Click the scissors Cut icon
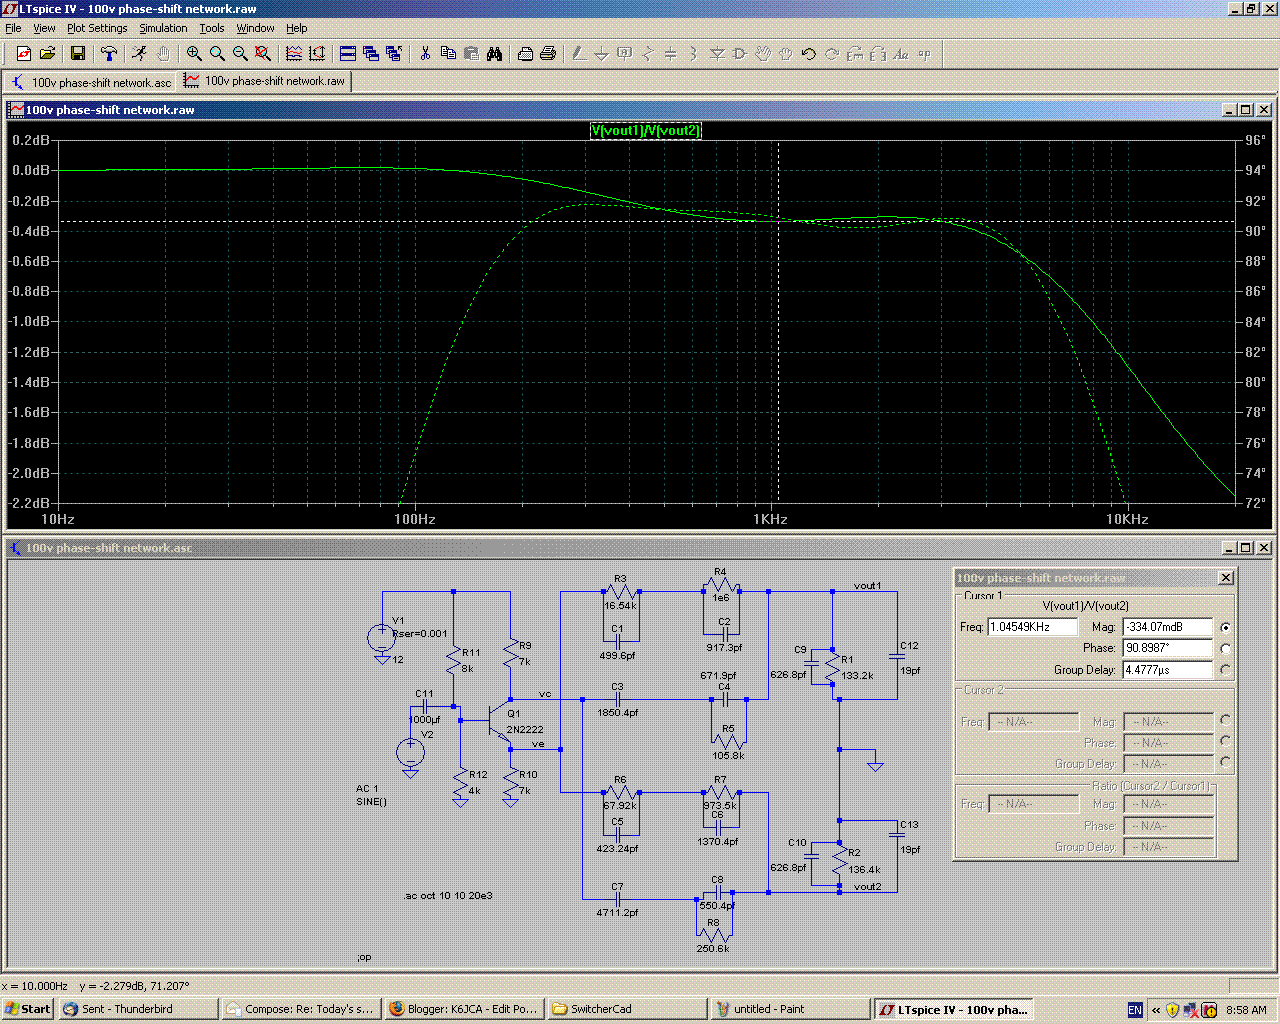1280x1024 pixels. pyautogui.click(x=425, y=54)
